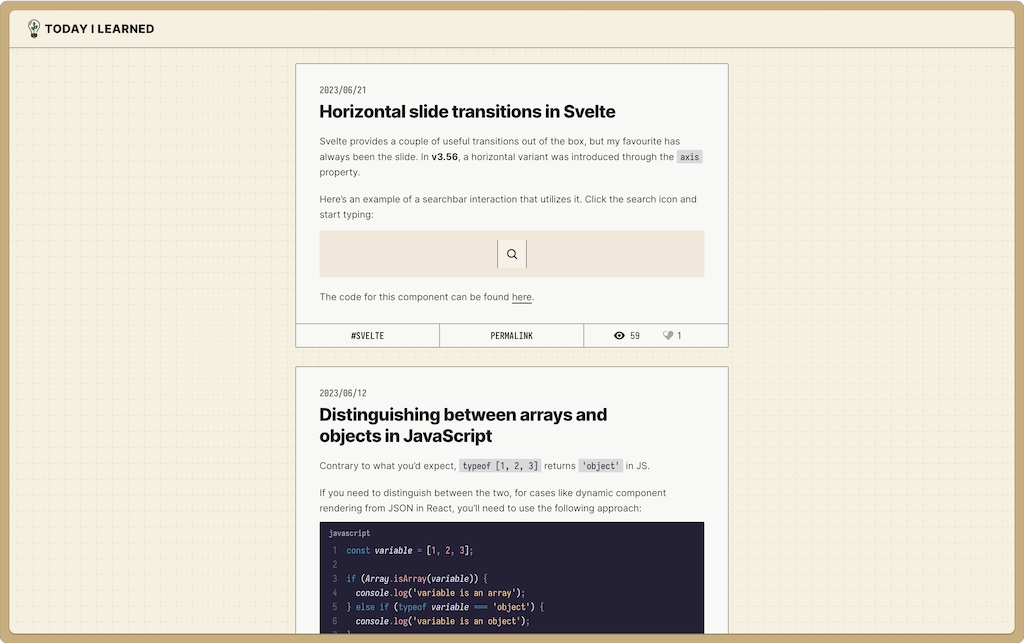Follow the 'here' link to component code
The image size is (1024, 643).
pos(521,297)
